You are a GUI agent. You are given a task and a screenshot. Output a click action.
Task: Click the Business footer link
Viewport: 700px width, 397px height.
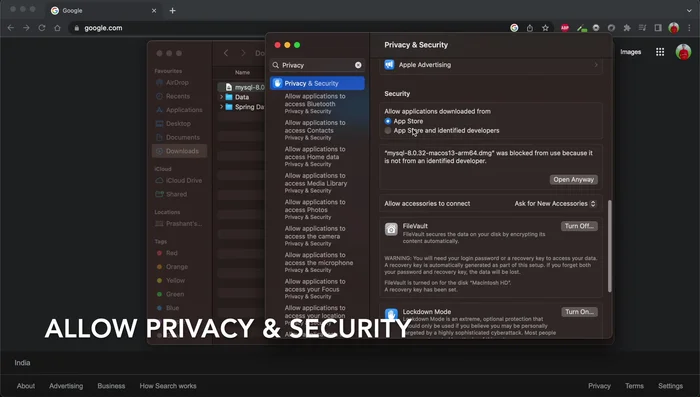click(x=111, y=386)
